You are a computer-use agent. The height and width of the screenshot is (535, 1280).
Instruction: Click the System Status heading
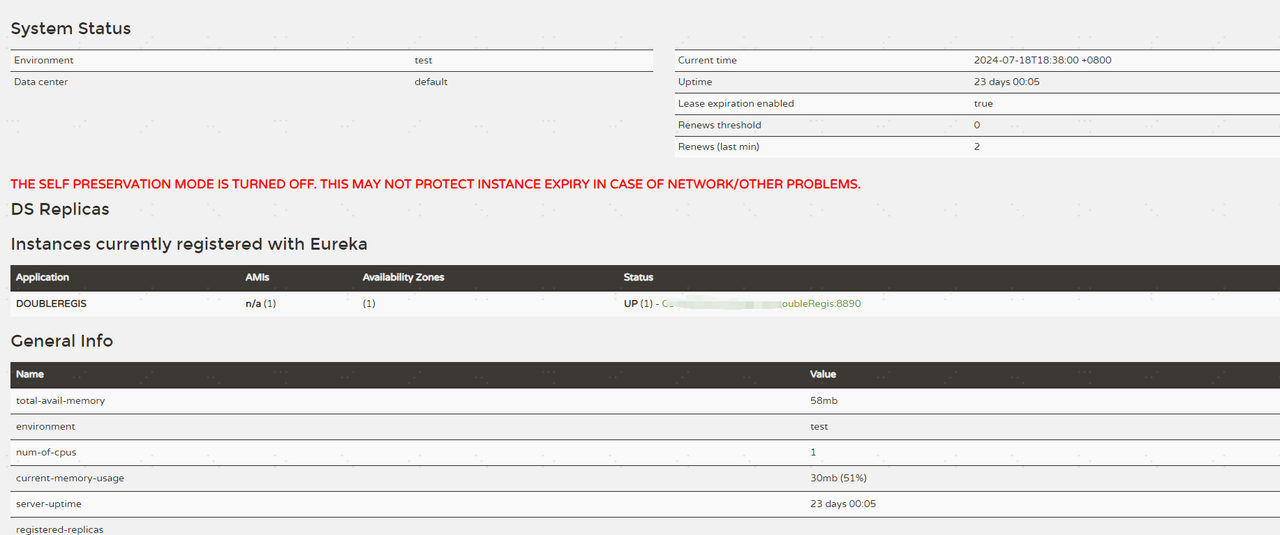(71, 28)
